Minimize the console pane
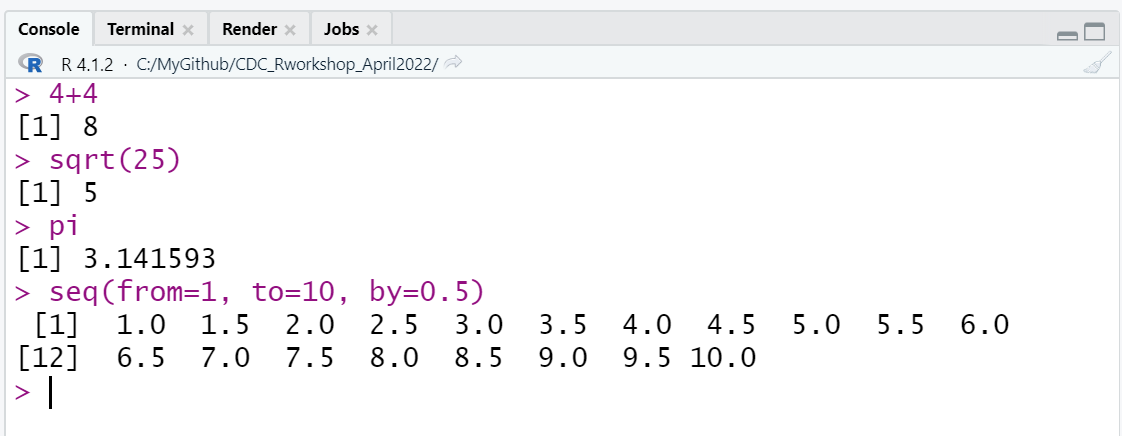Image resolution: width=1122 pixels, height=436 pixels. 1067,34
